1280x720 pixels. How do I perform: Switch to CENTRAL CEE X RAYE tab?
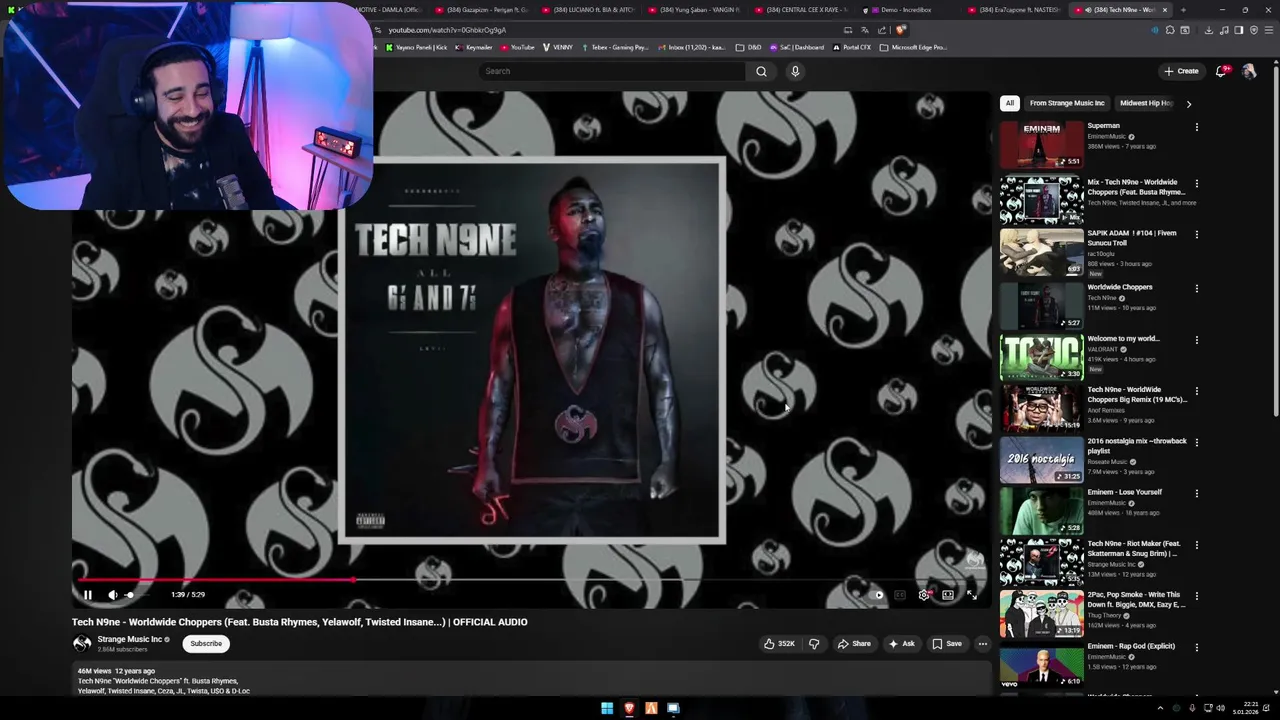tap(806, 10)
